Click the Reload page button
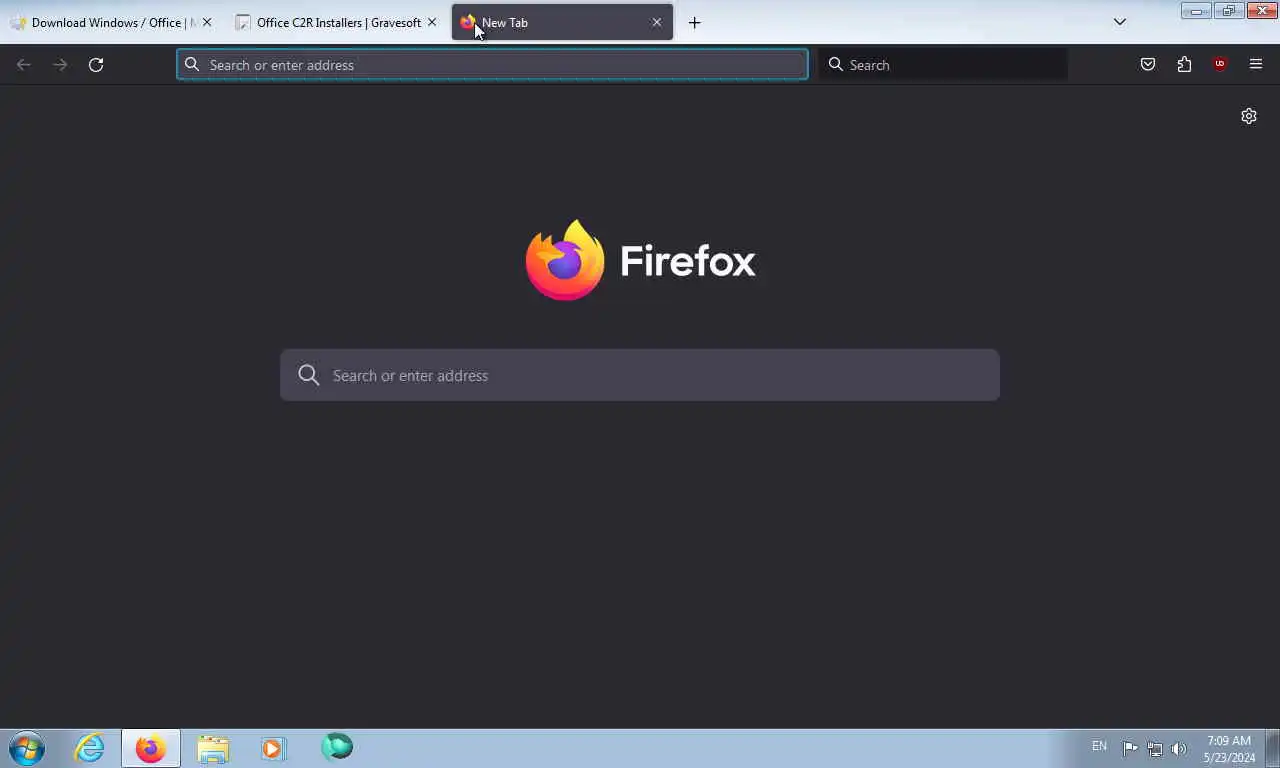Image resolution: width=1280 pixels, height=768 pixels. [96, 65]
